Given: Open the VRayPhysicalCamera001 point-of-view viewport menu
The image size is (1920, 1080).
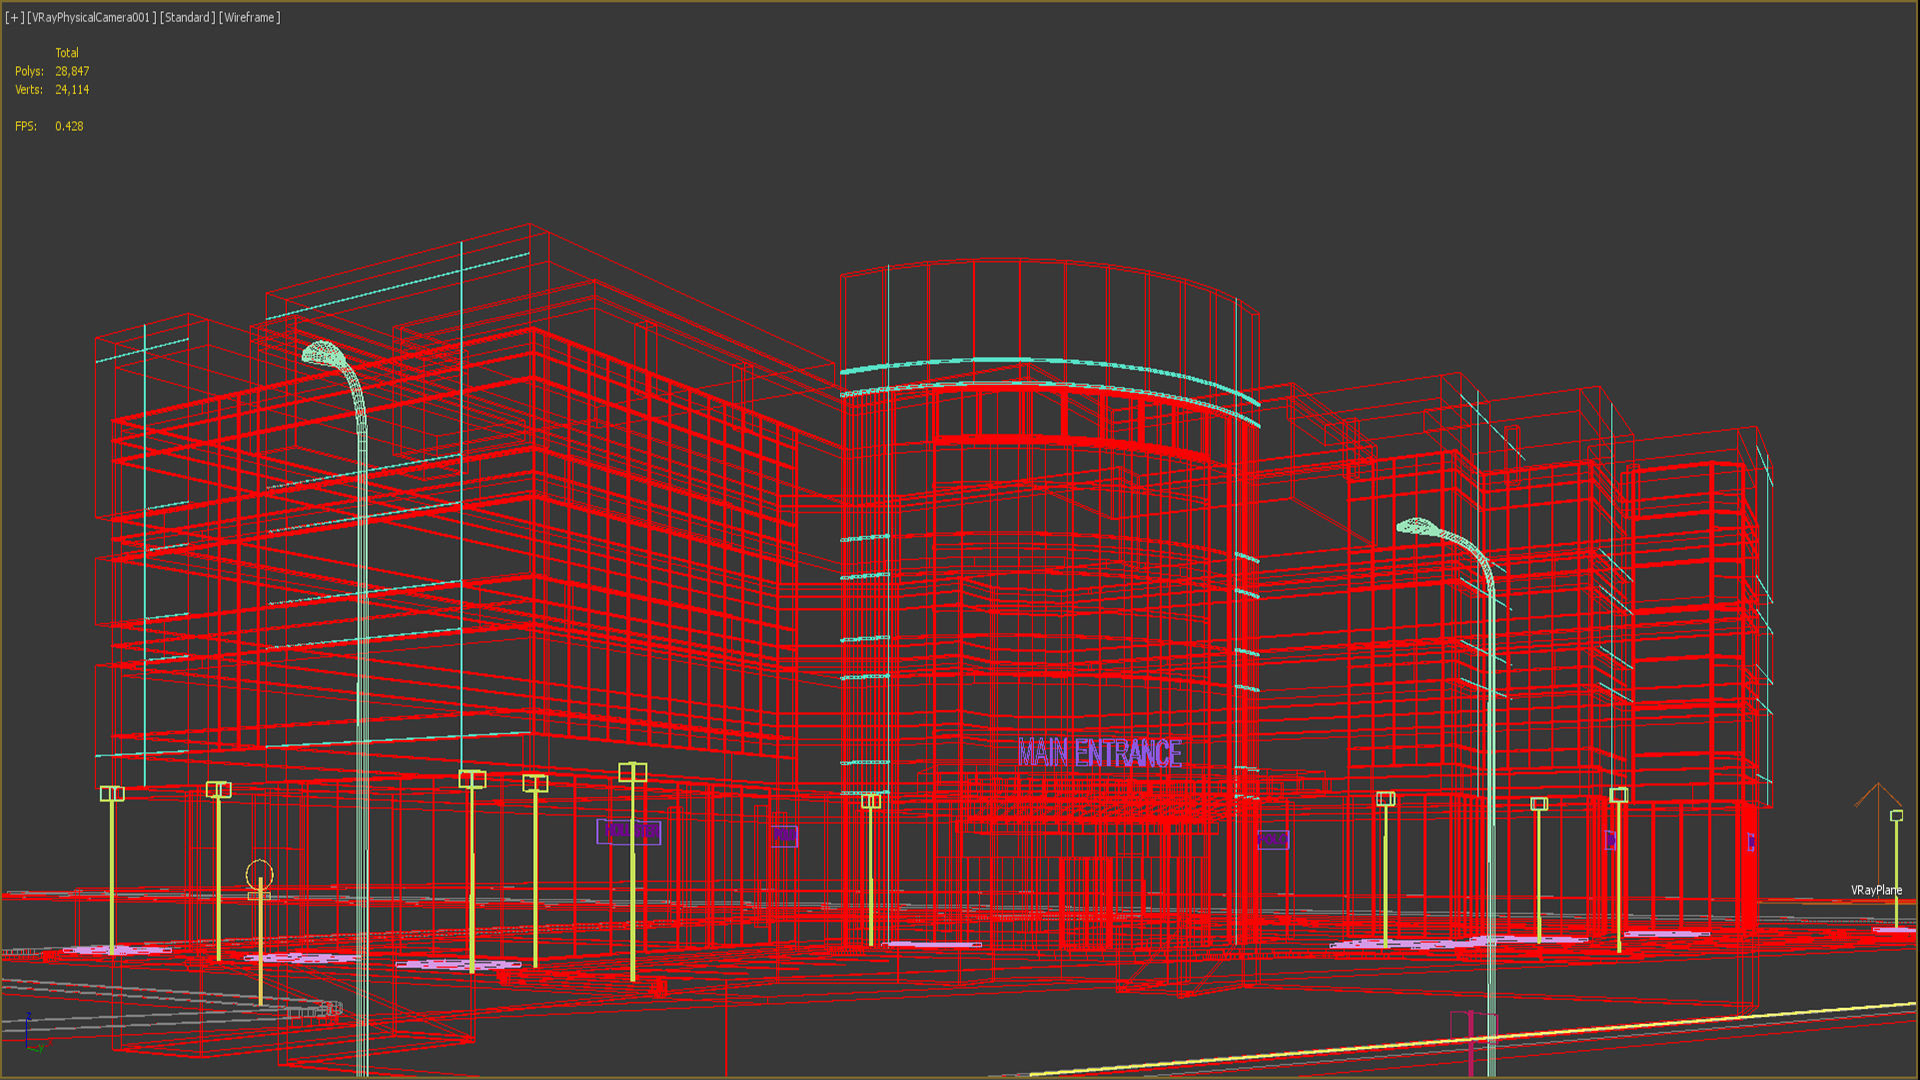Looking at the screenshot, I should click(x=92, y=17).
